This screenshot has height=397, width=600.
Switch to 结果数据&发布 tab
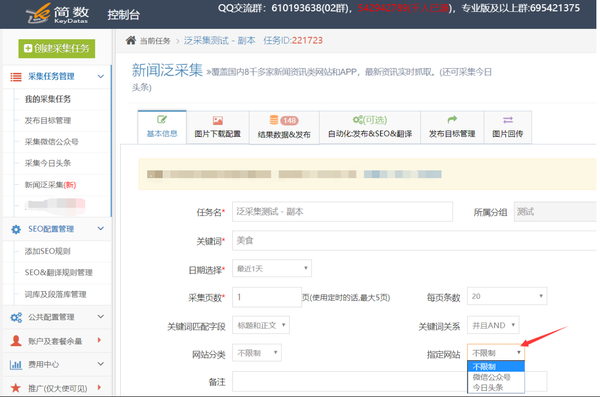click(284, 127)
